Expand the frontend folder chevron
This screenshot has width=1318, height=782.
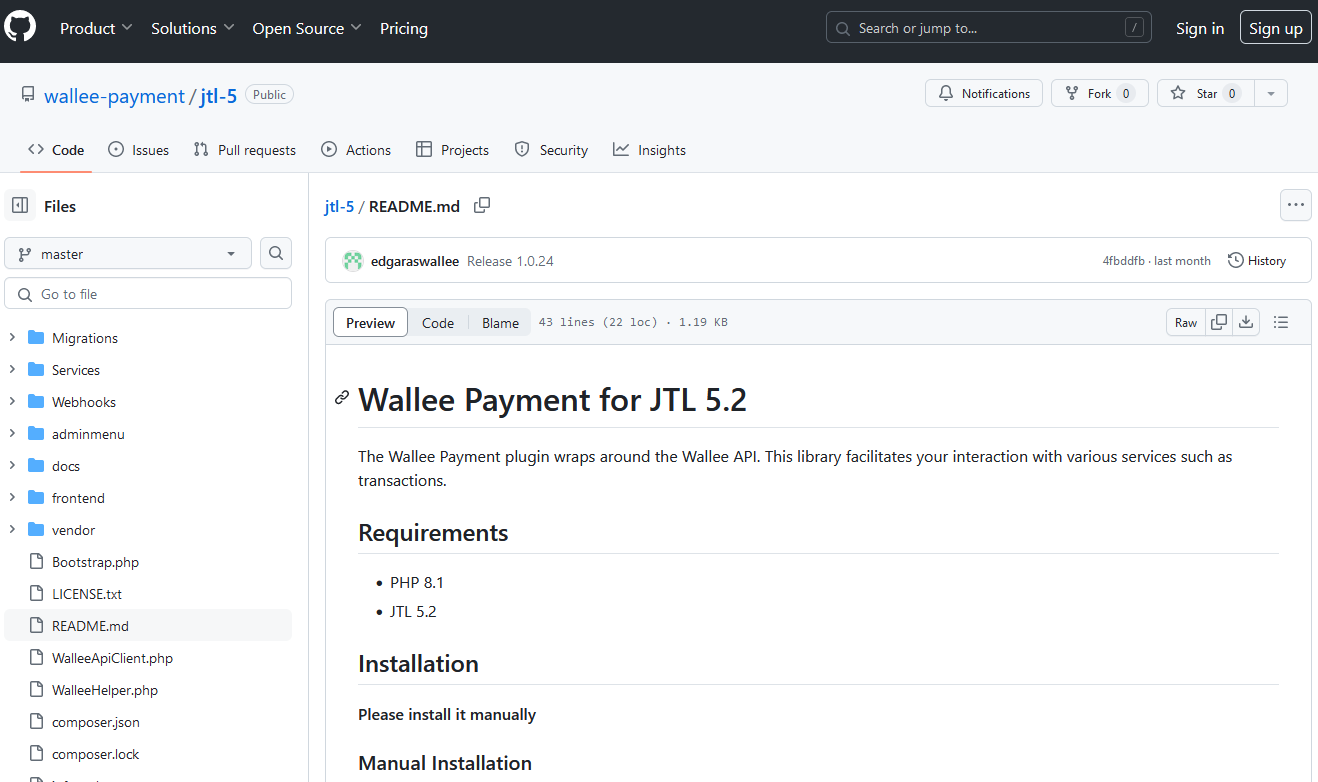[x=12, y=498]
